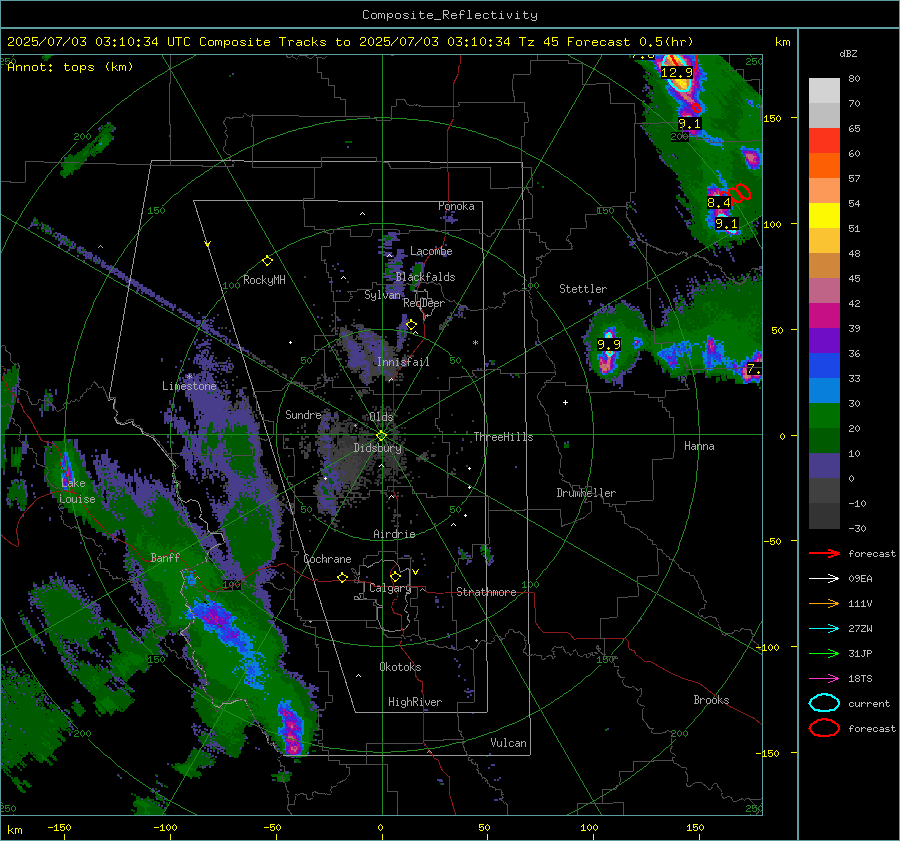Click the RockyMH map label

pyautogui.click(x=264, y=280)
